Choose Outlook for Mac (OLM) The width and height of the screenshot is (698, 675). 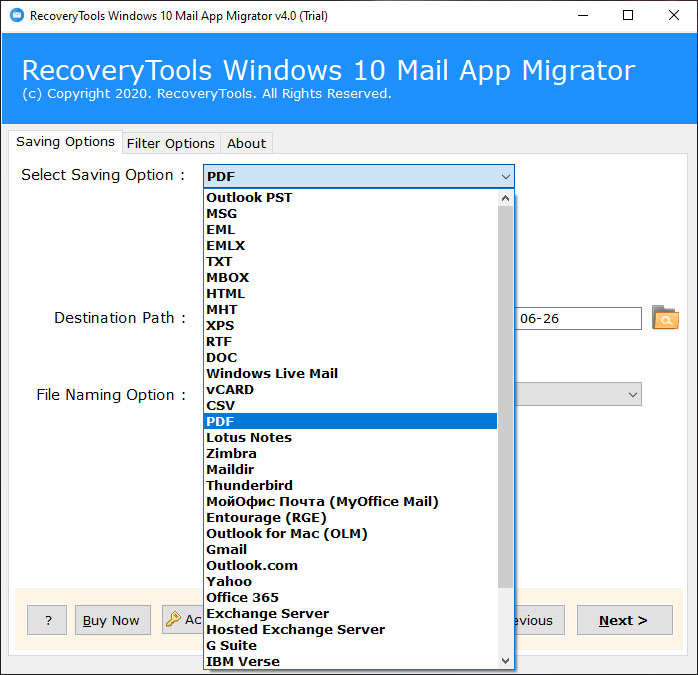point(350,533)
